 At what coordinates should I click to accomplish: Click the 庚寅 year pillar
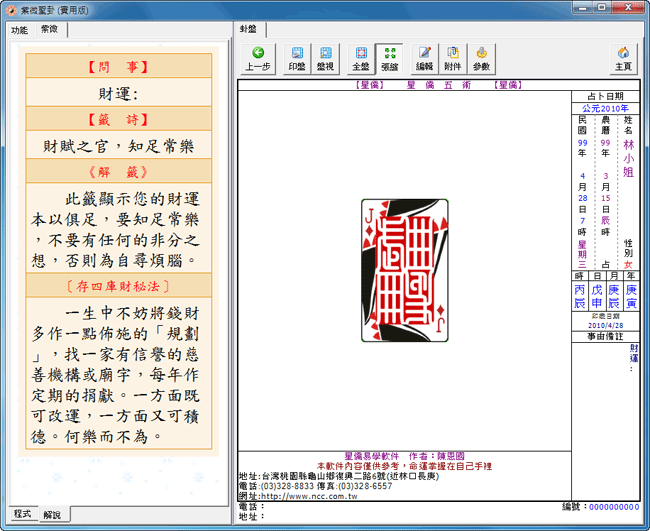click(631, 296)
